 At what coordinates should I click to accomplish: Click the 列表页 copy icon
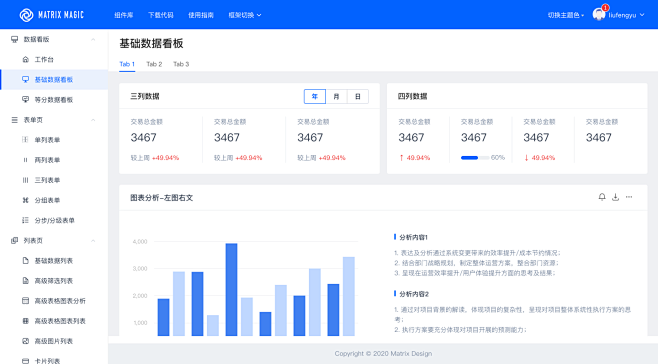15,241
